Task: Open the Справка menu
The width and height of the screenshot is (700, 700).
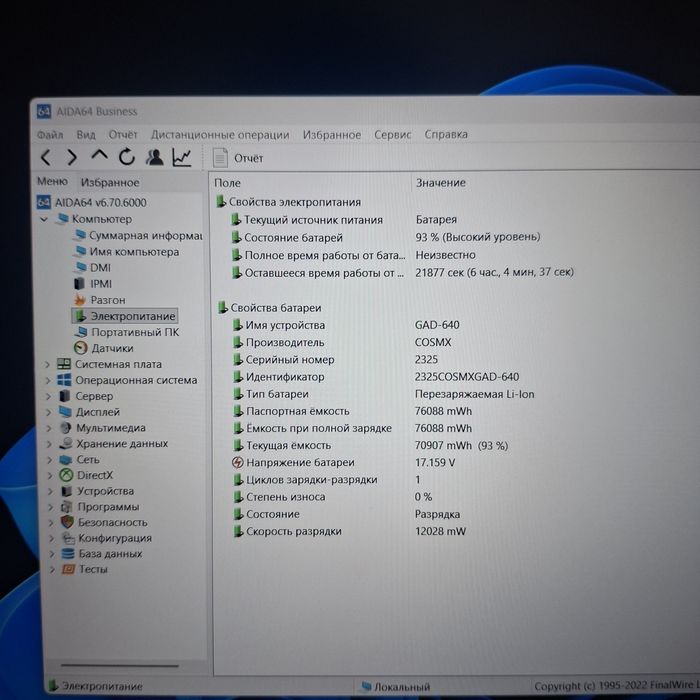Action: [446, 134]
